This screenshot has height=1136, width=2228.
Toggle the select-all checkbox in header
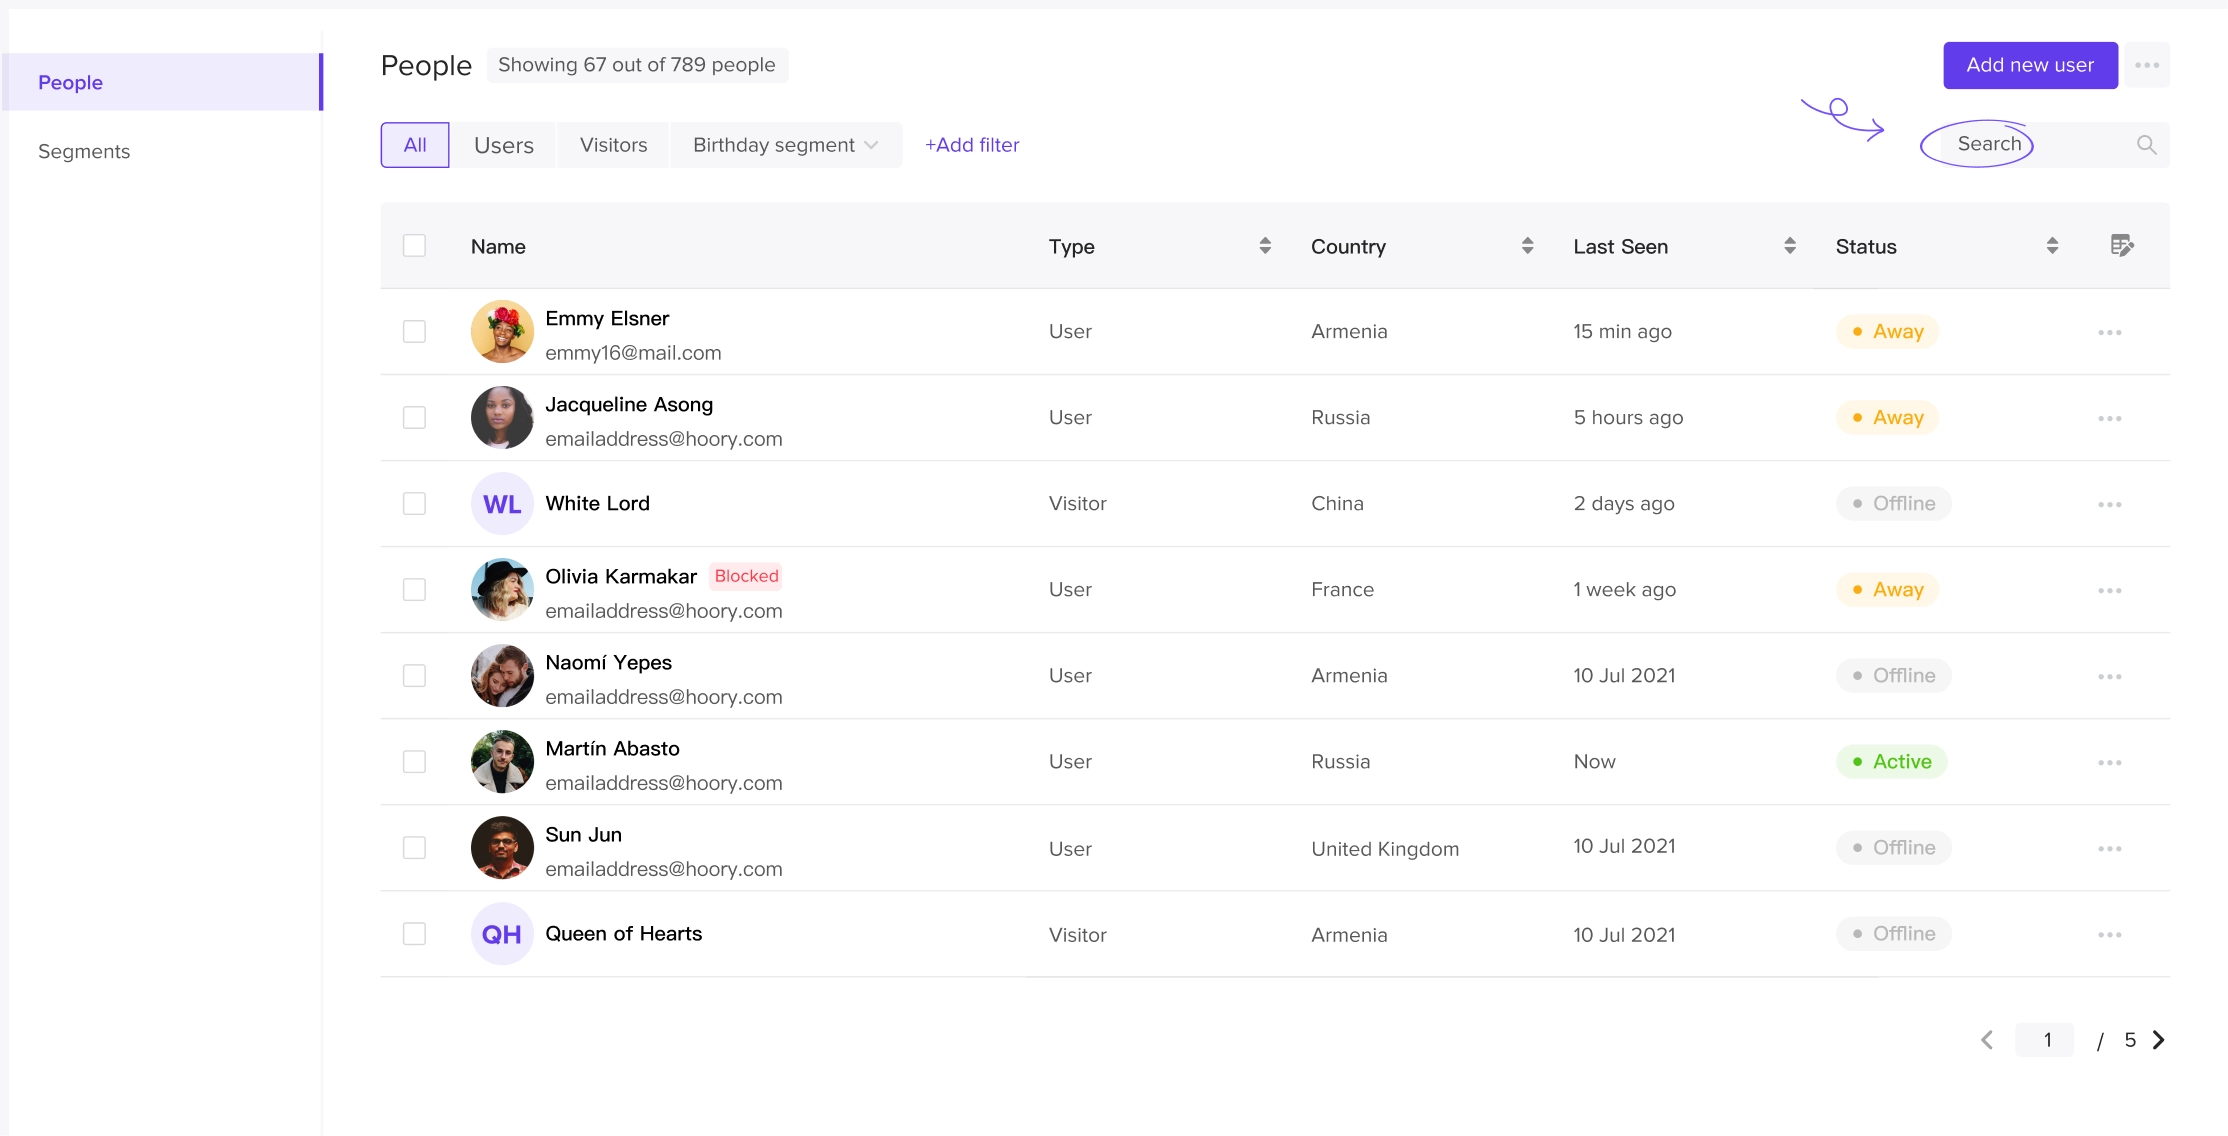(414, 246)
